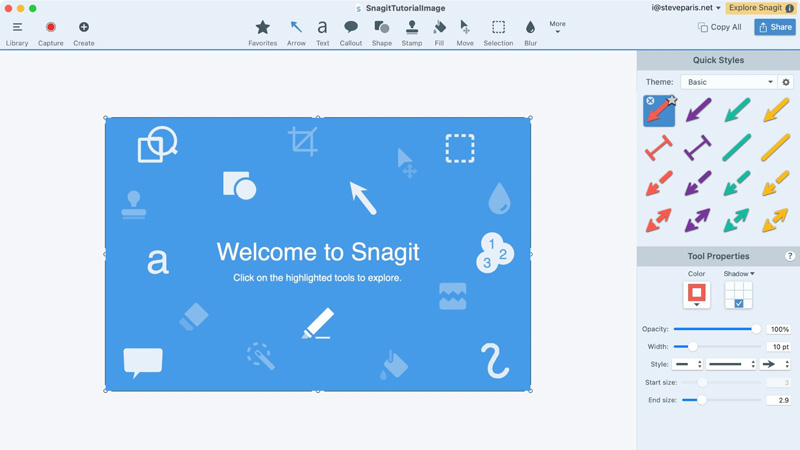Screen dimensions: 800x450
Task: Switch to the Move tool
Action: (x=465, y=34)
